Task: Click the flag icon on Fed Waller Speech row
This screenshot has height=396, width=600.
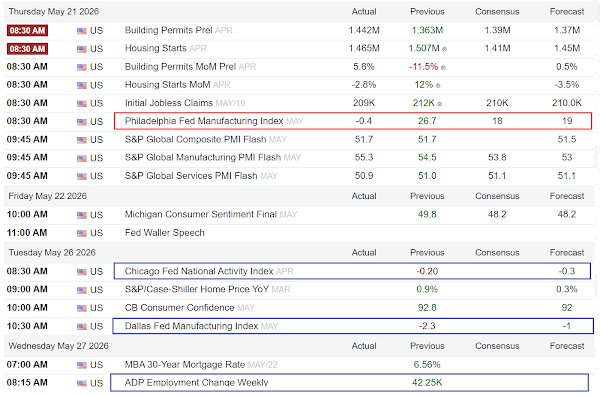Action: pos(82,233)
